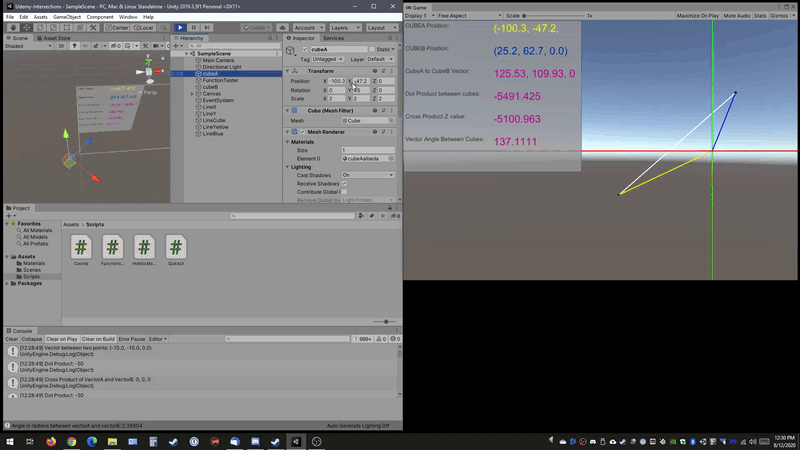Click the Pause button
Viewport: 800px width, 450px height.
click(x=193, y=28)
